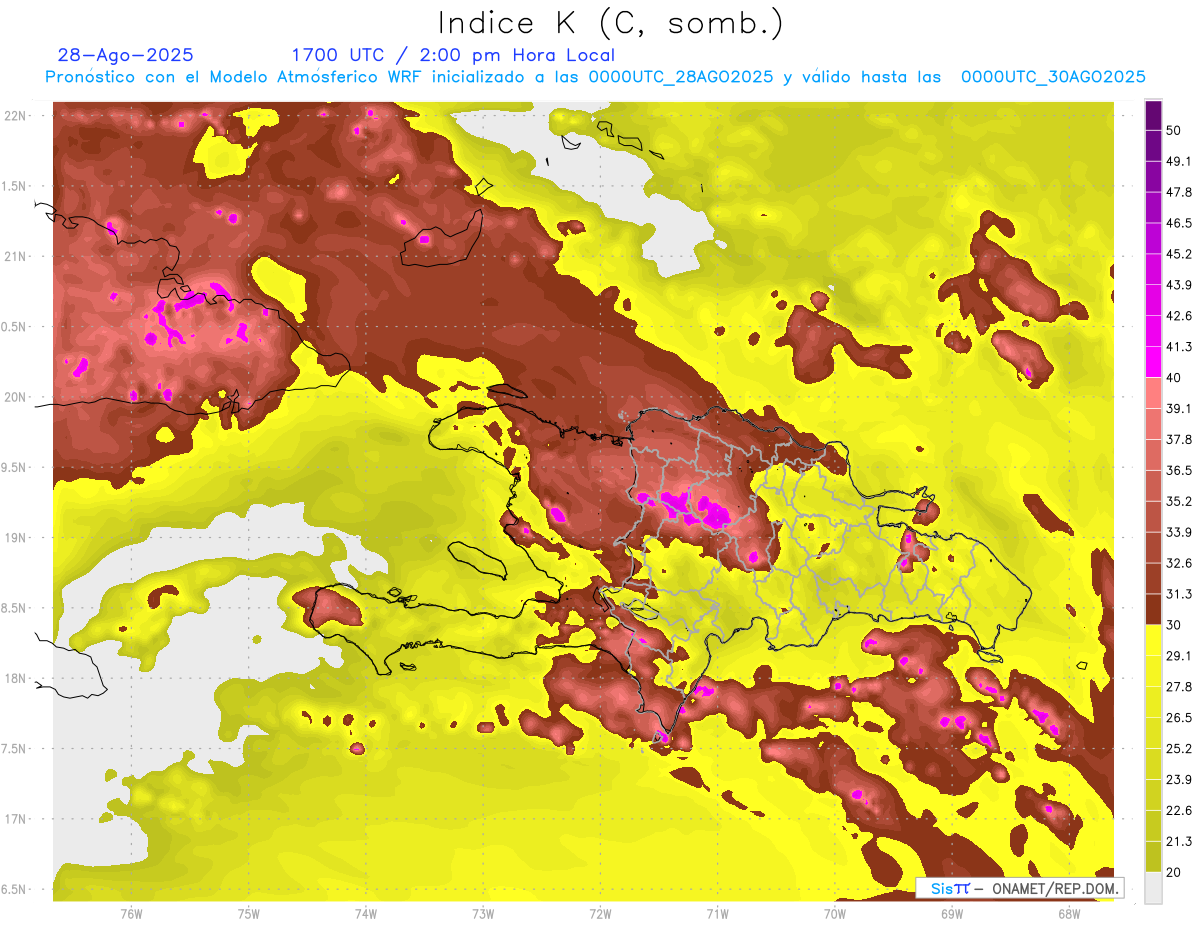Click the longitude axis label '72W'

(600, 914)
